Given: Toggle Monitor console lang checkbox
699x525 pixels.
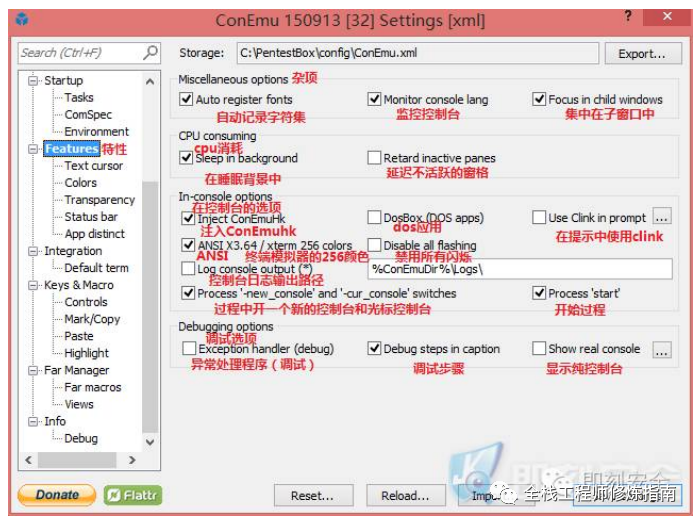Looking at the screenshot, I should tap(374, 99).
